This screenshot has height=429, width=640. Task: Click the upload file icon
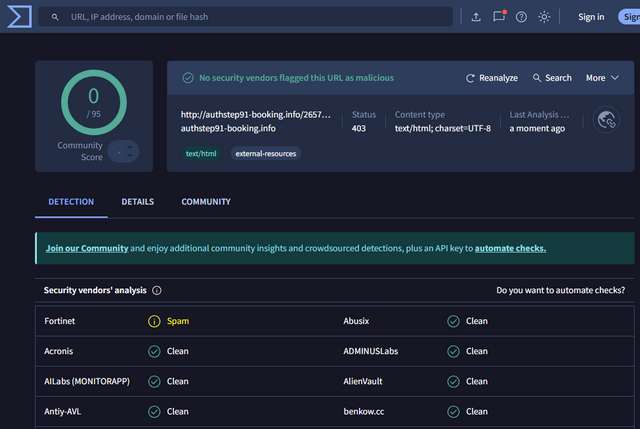476,17
